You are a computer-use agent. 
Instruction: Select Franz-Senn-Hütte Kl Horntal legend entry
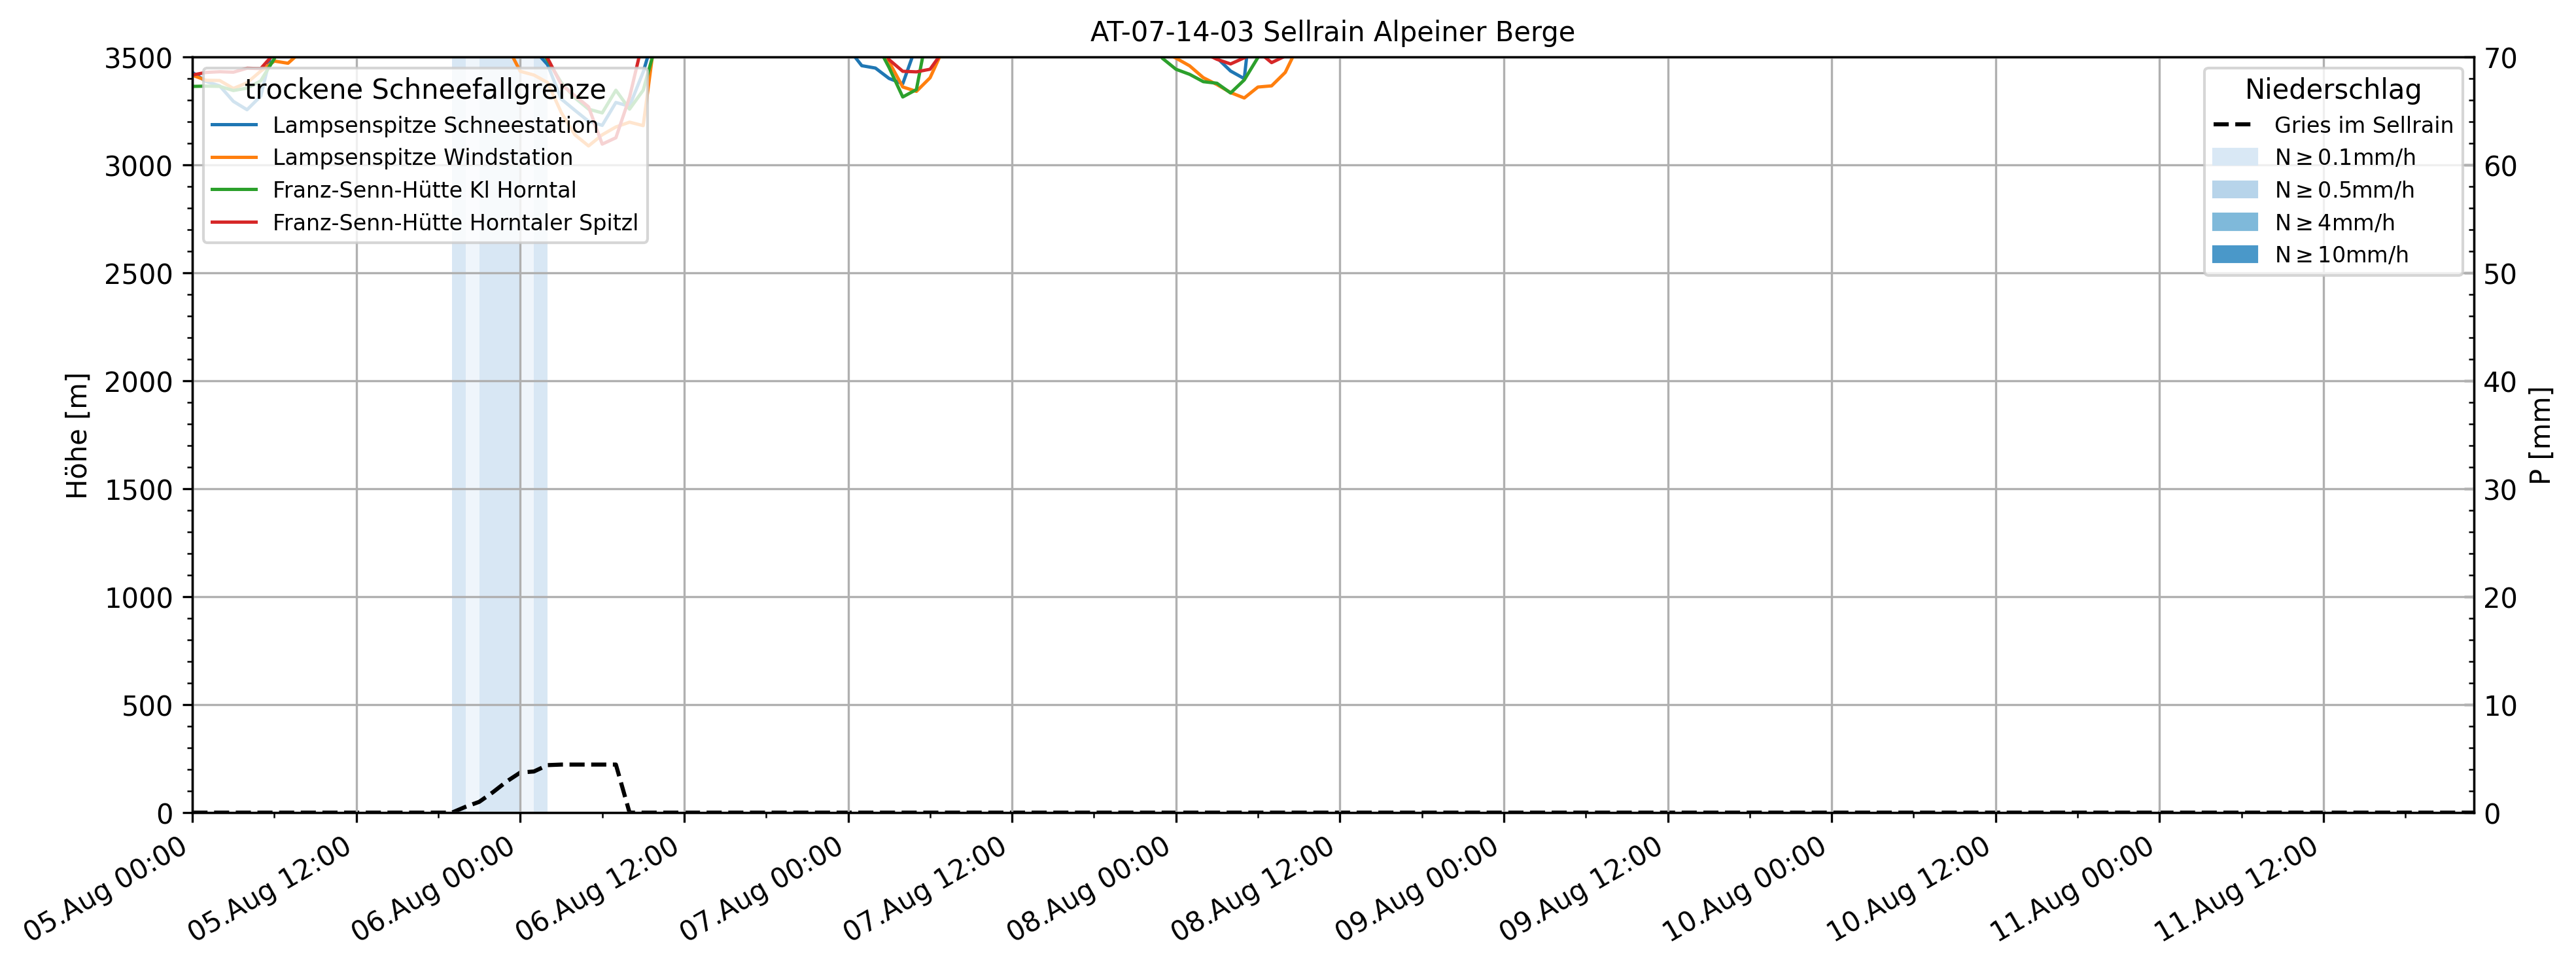[x=424, y=190]
